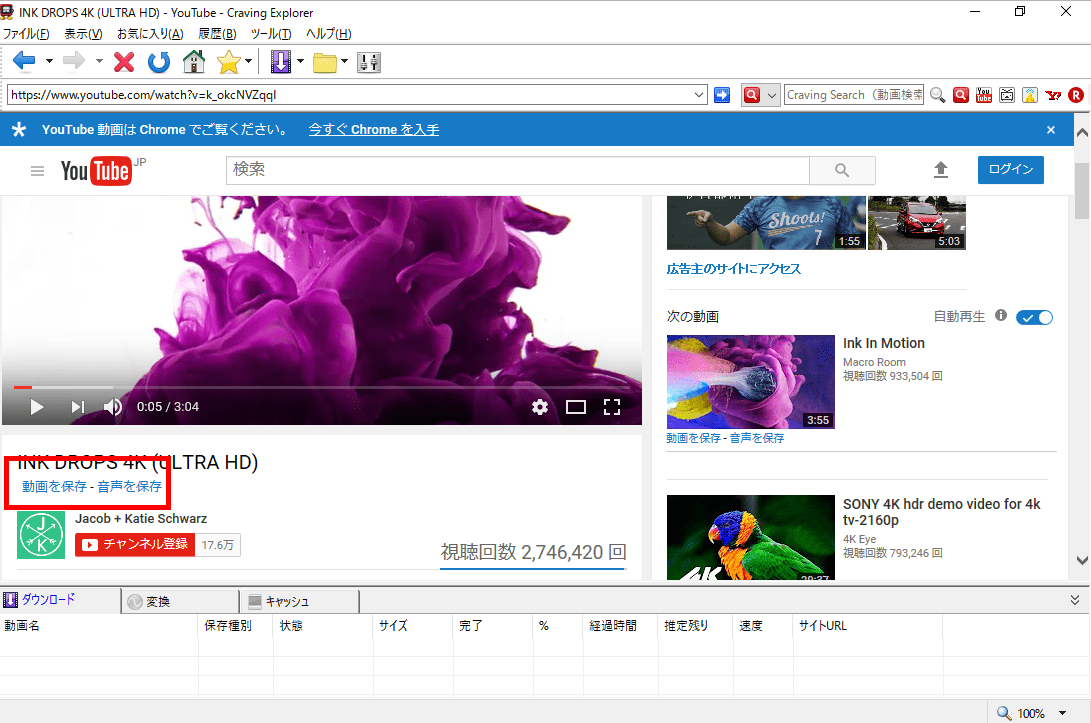Open the settings sliders icon in toolbar
Viewport: 1091px width, 723px height.
[369, 63]
